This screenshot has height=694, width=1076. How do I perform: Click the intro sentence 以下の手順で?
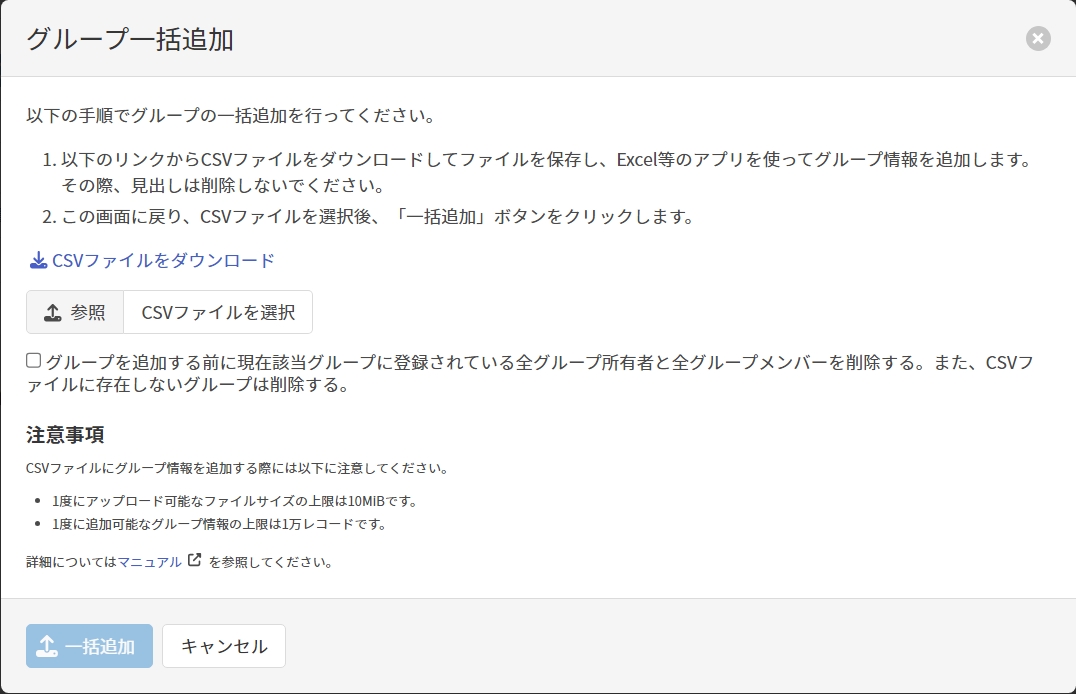tap(230, 115)
